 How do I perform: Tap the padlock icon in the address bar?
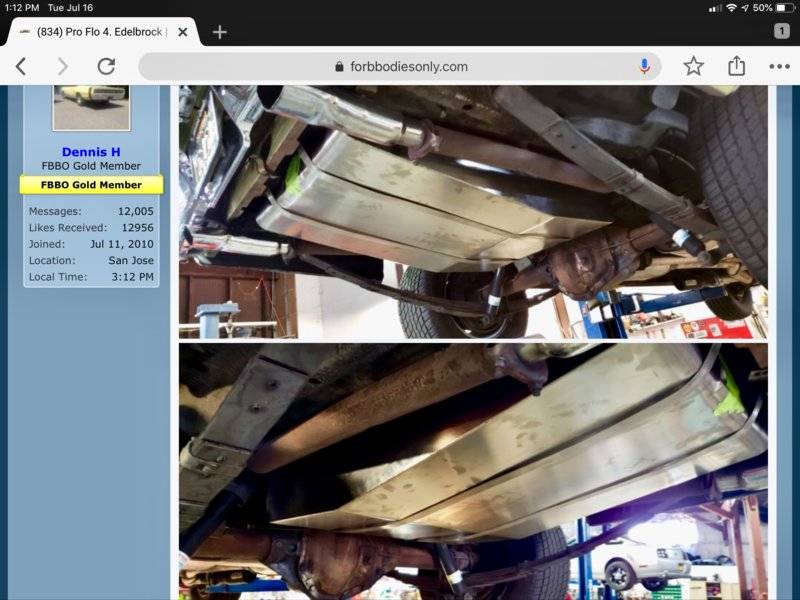340,67
